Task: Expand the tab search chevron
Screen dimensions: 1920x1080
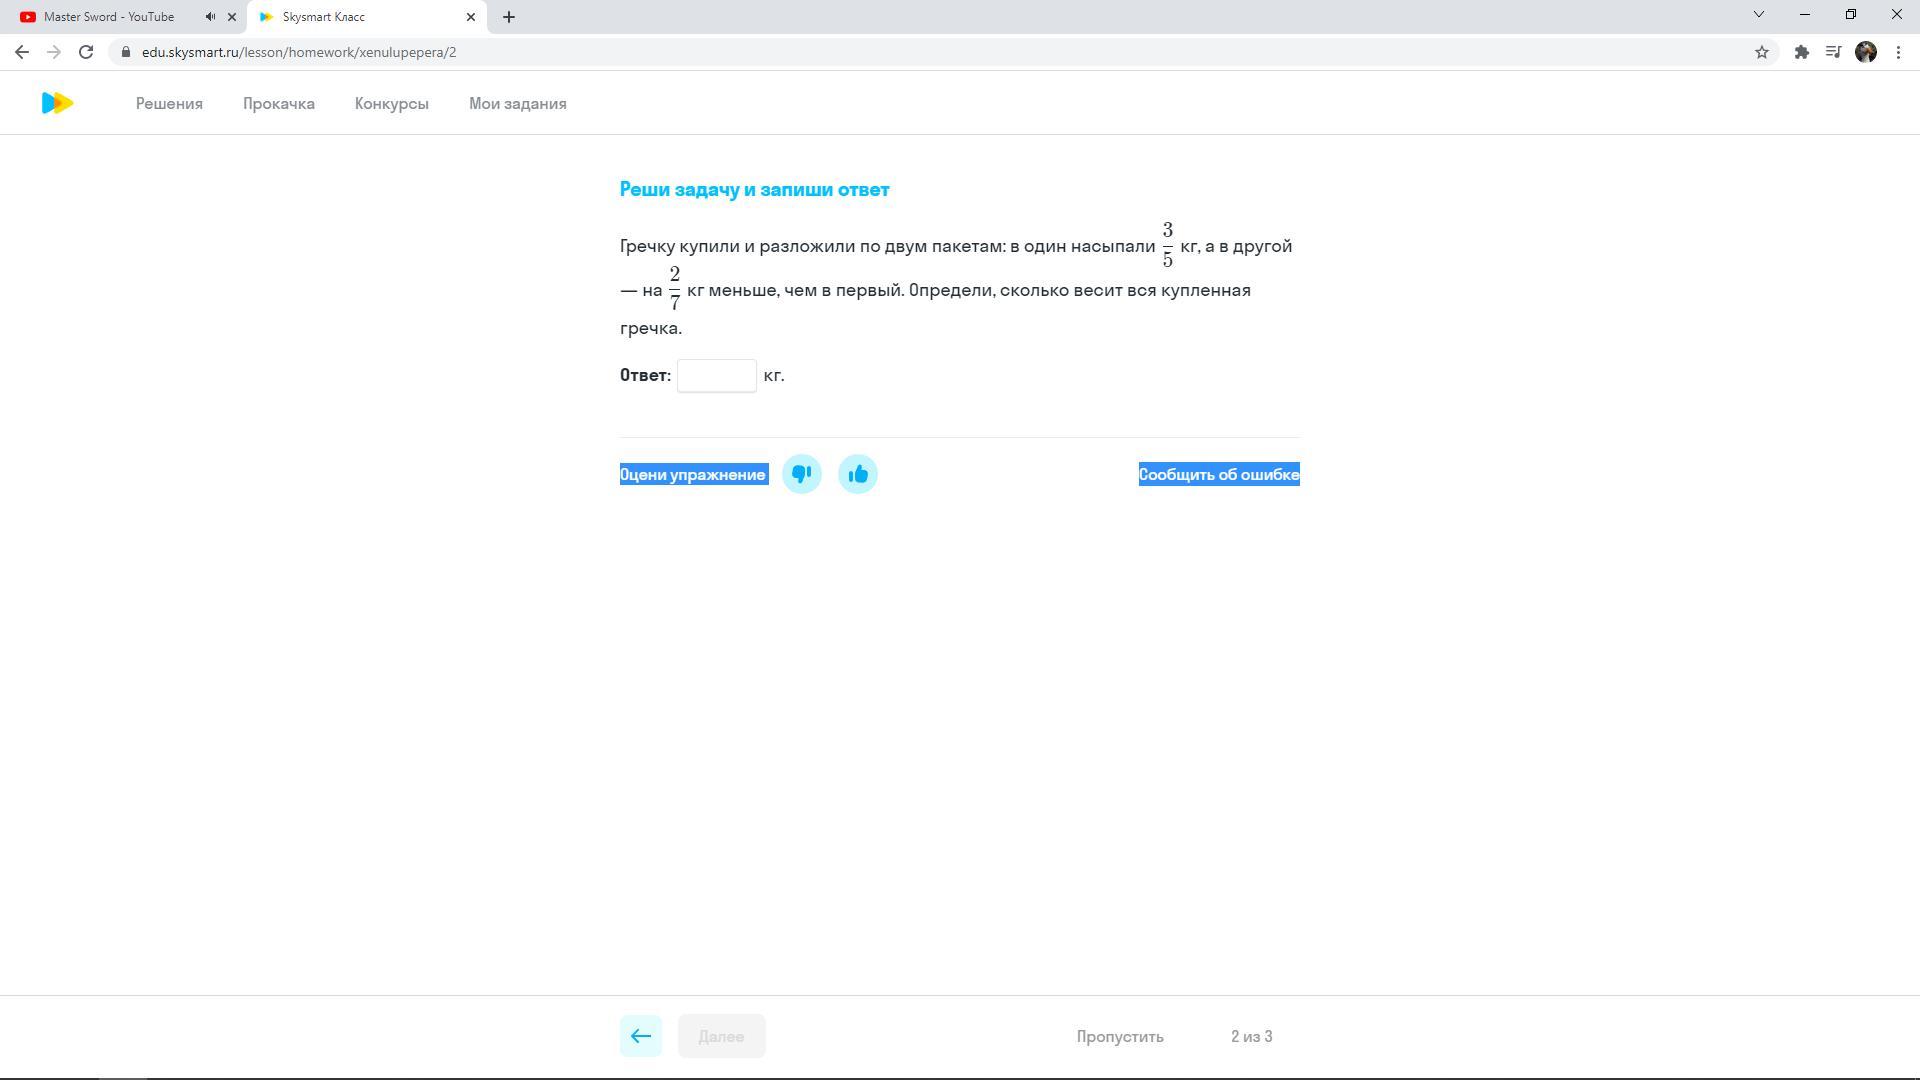Action: point(1758,15)
